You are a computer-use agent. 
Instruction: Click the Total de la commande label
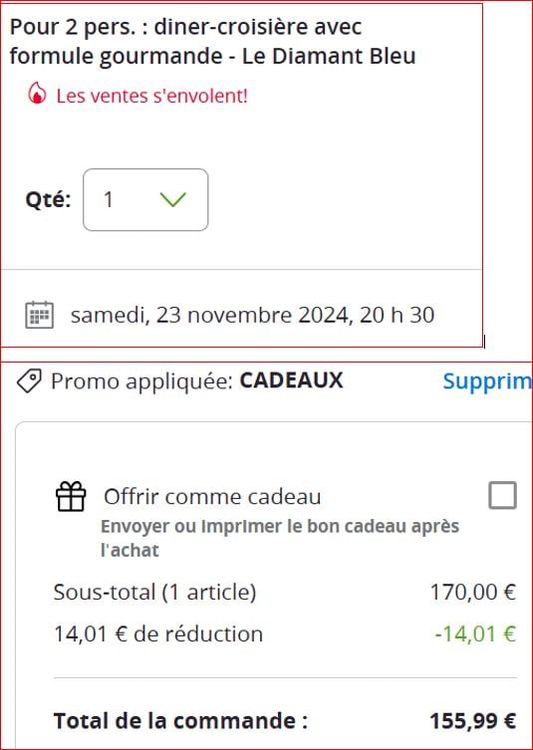[180, 720]
